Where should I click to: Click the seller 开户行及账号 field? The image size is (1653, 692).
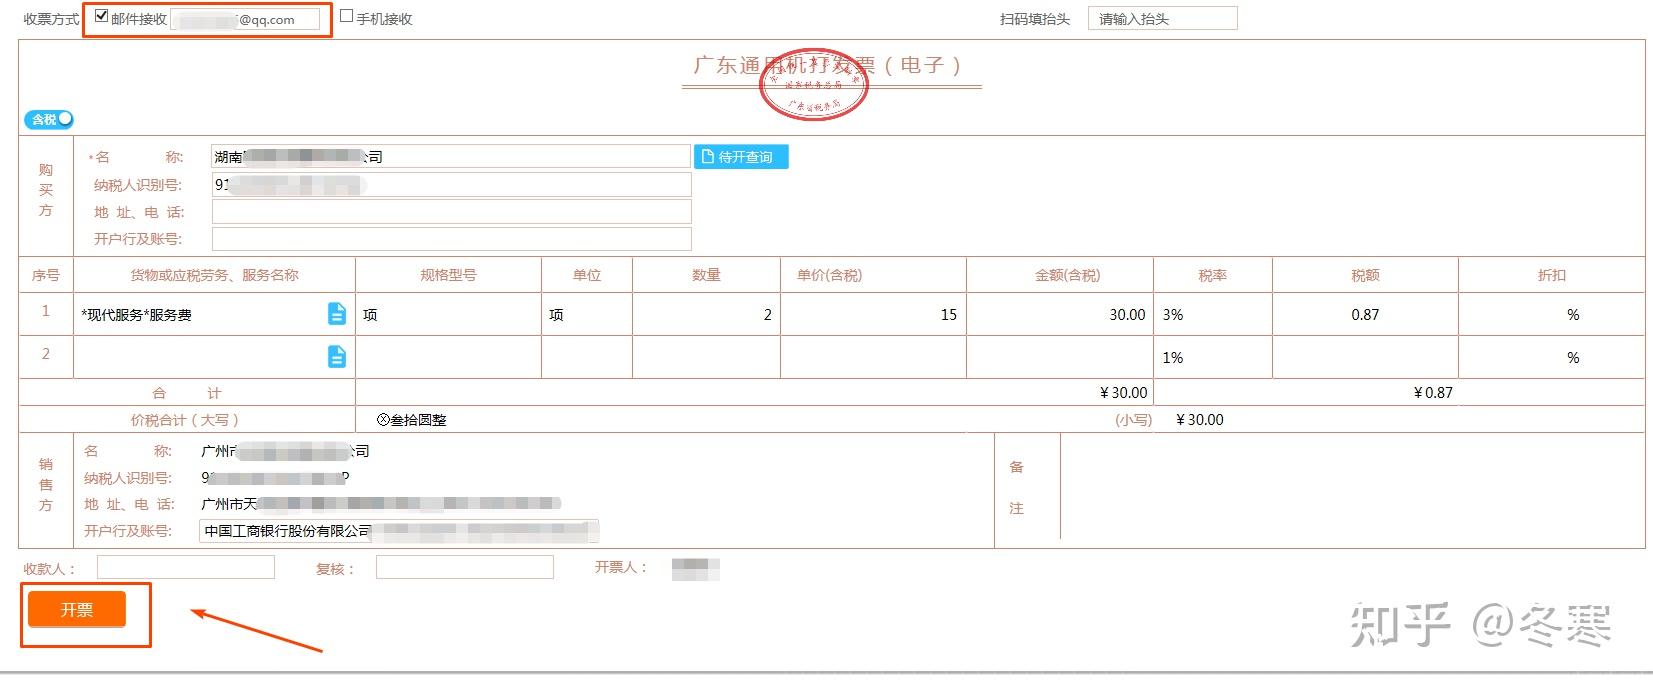[x=399, y=531]
